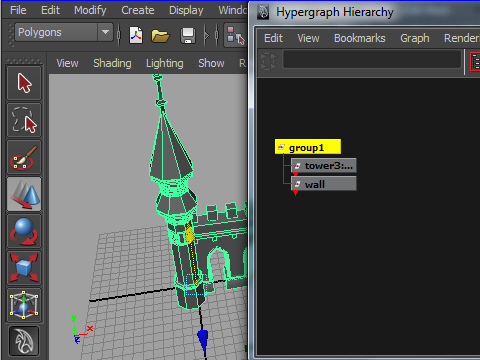Click the select by hierarchy icon
The height and width of the screenshot is (360, 480).
coord(235,35)
